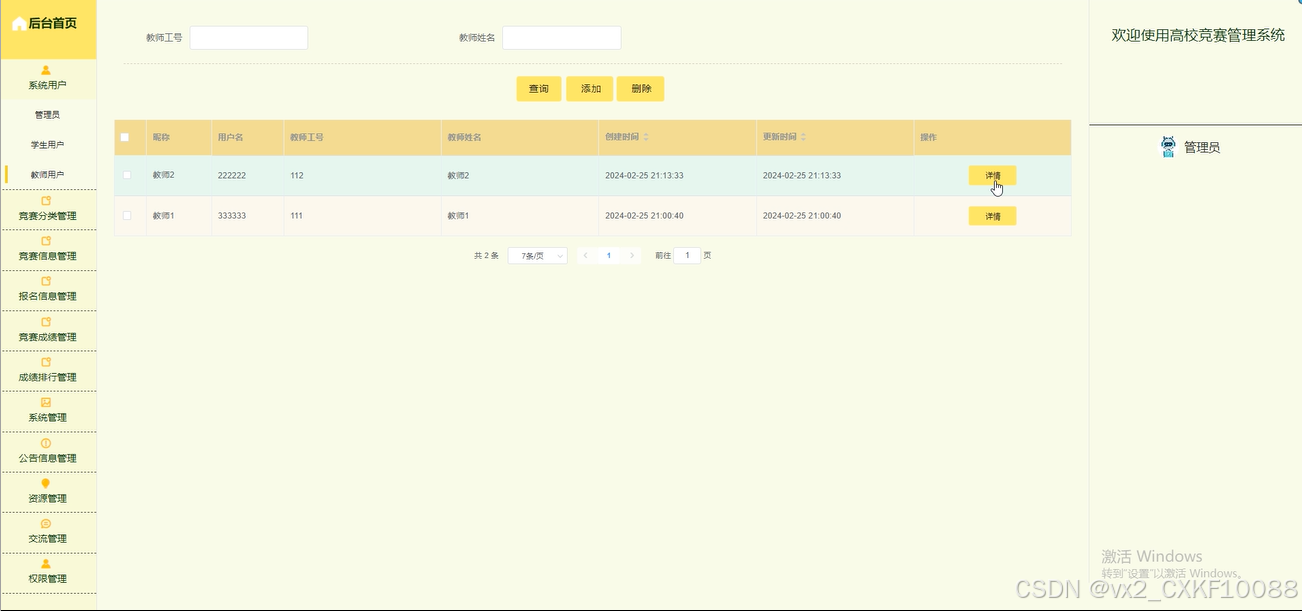
Task: Open the 学生用户 submenu item
Action: (47, 145)
